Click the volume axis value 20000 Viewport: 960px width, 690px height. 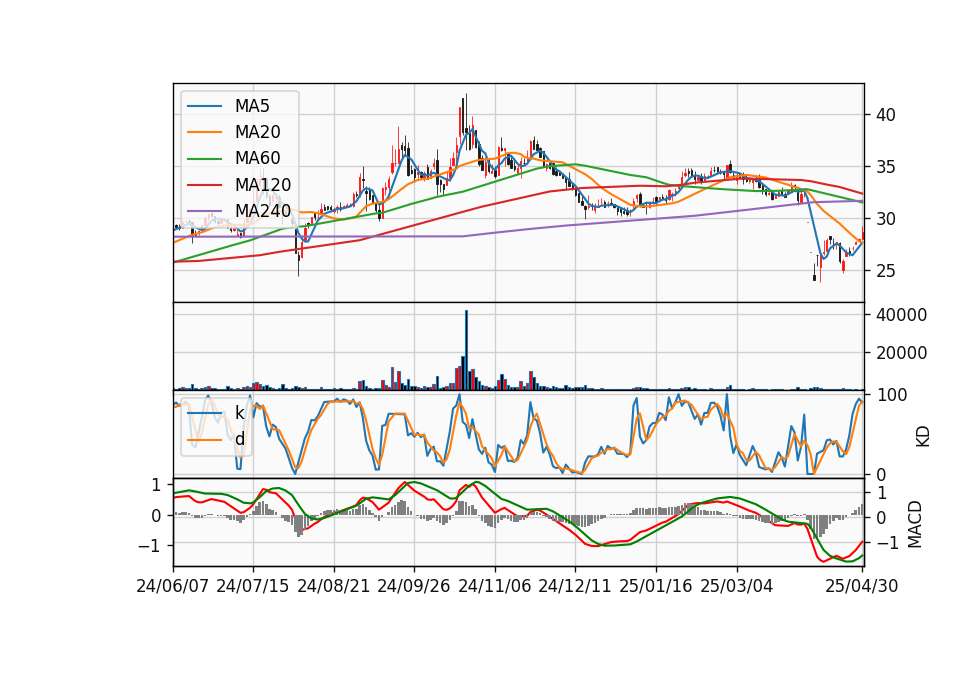click(x=902, y=353)
